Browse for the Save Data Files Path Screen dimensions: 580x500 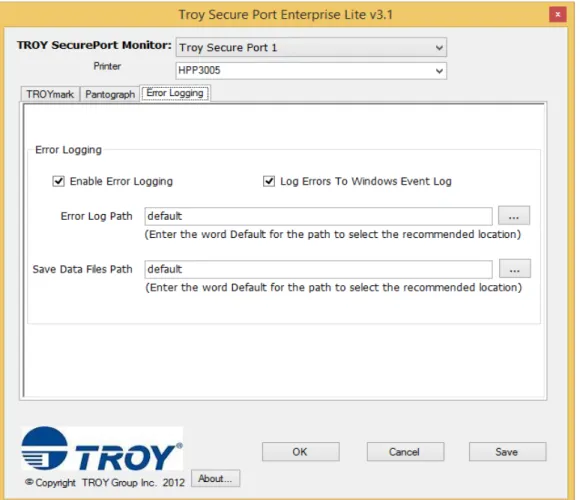(x=515, y=269)
